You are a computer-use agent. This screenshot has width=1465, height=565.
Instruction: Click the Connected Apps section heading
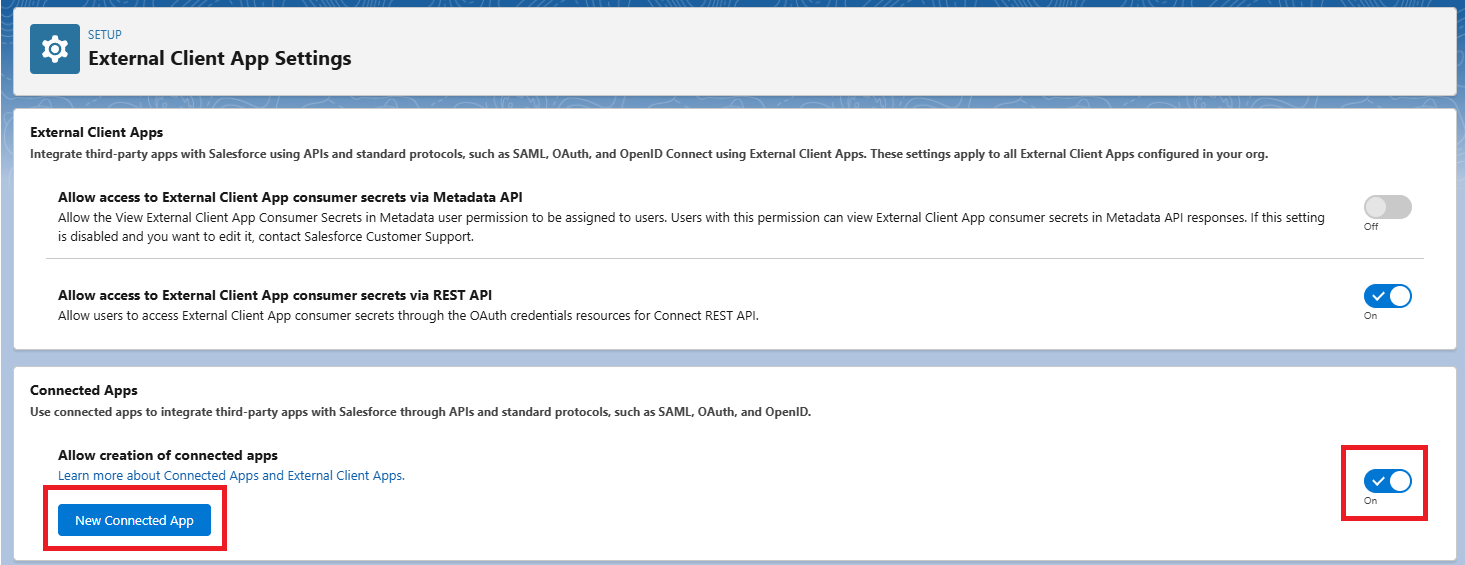coord(84,390)
